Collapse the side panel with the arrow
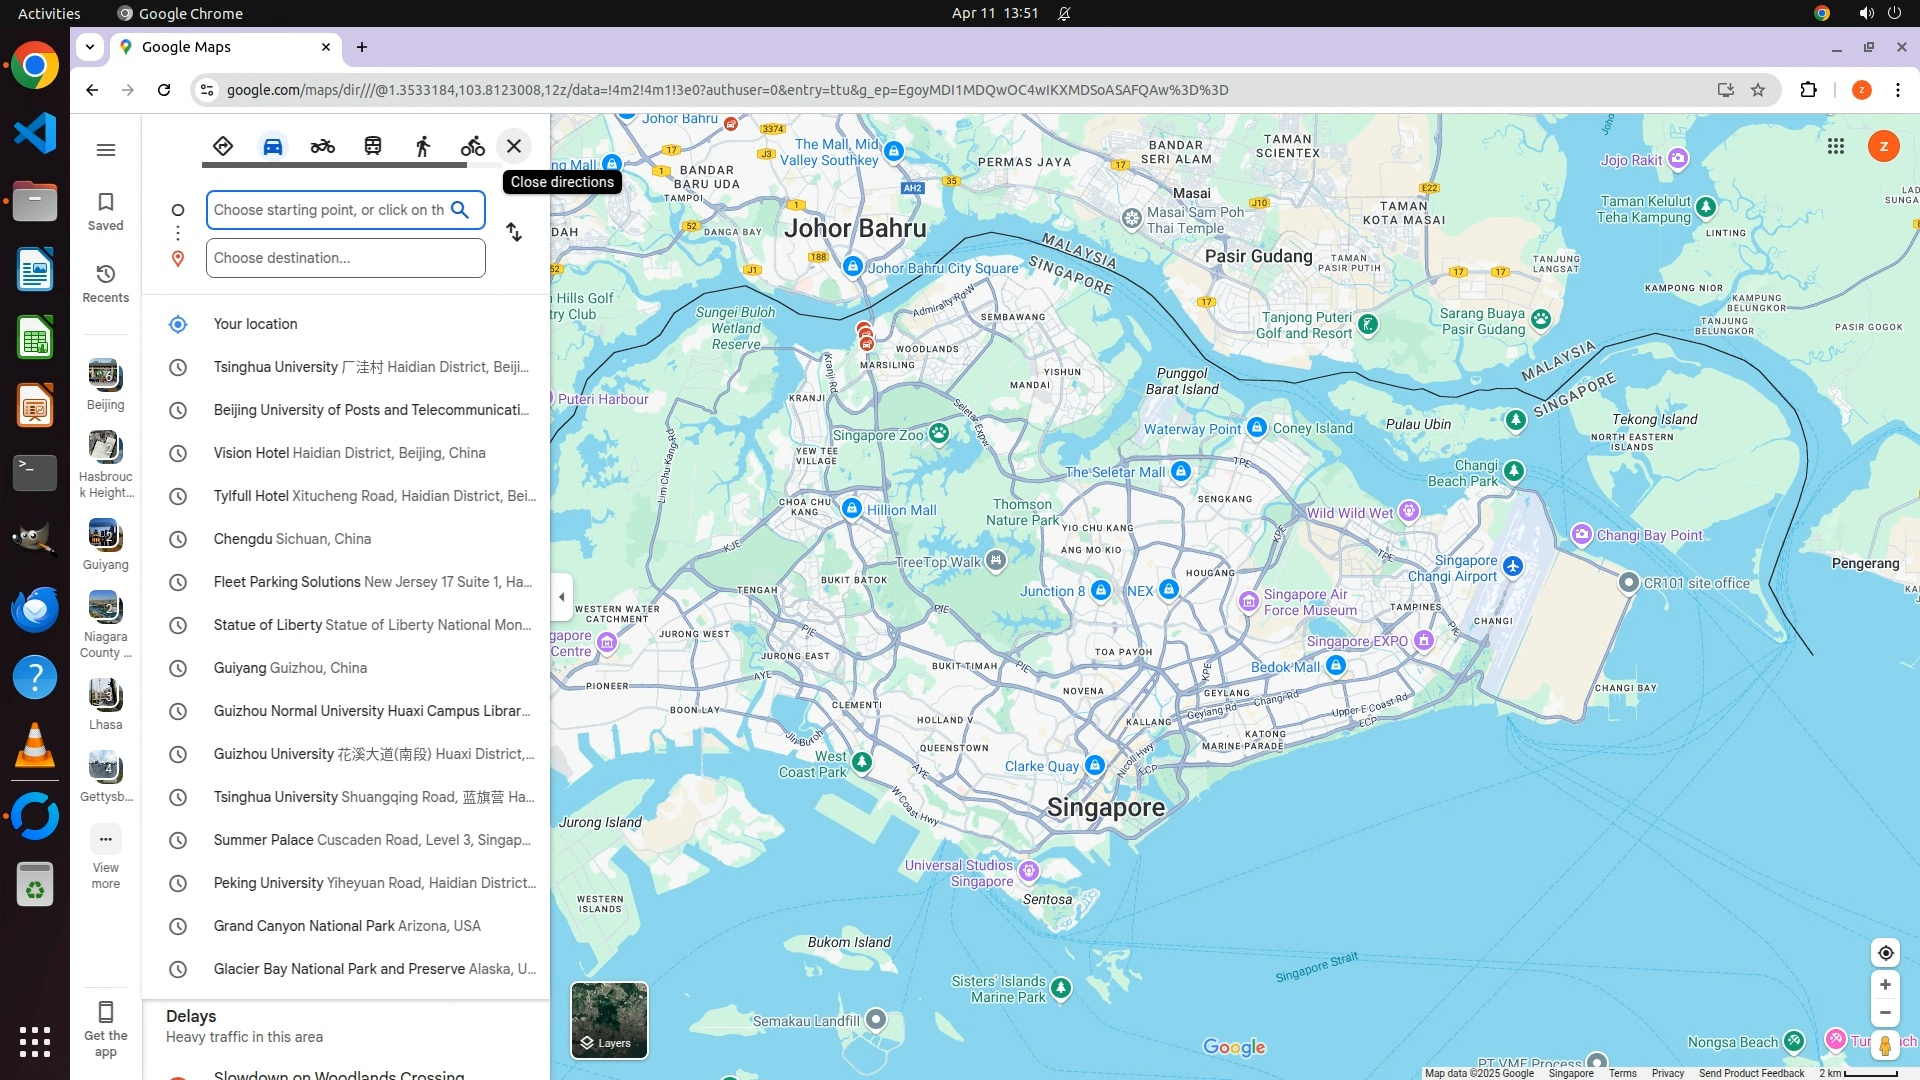This screenshot has height=1080, width=1920. coord(562,597)
